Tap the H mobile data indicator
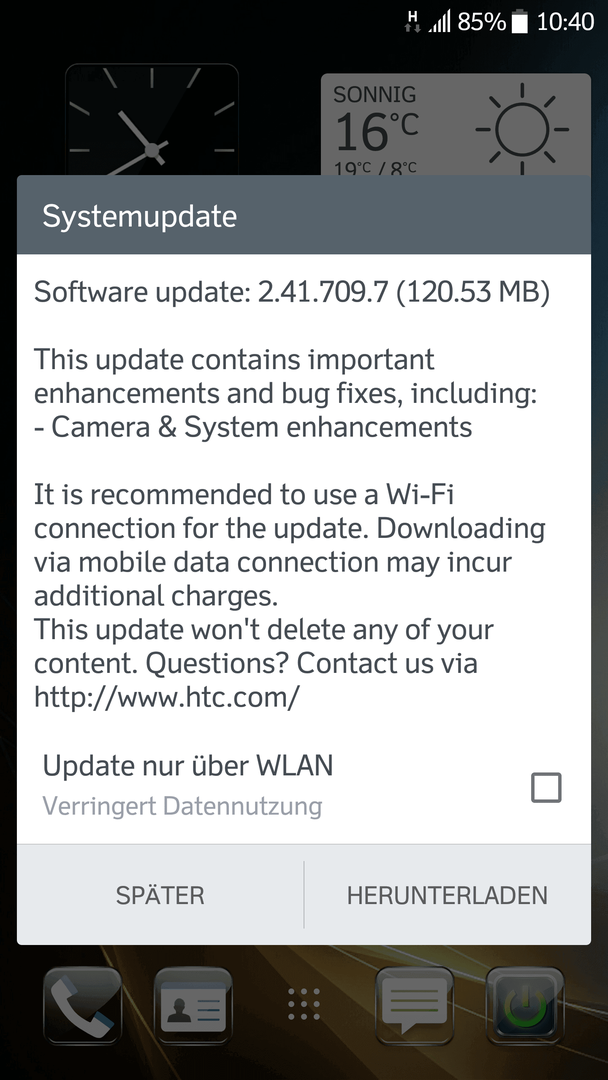 tap(413, 21)
